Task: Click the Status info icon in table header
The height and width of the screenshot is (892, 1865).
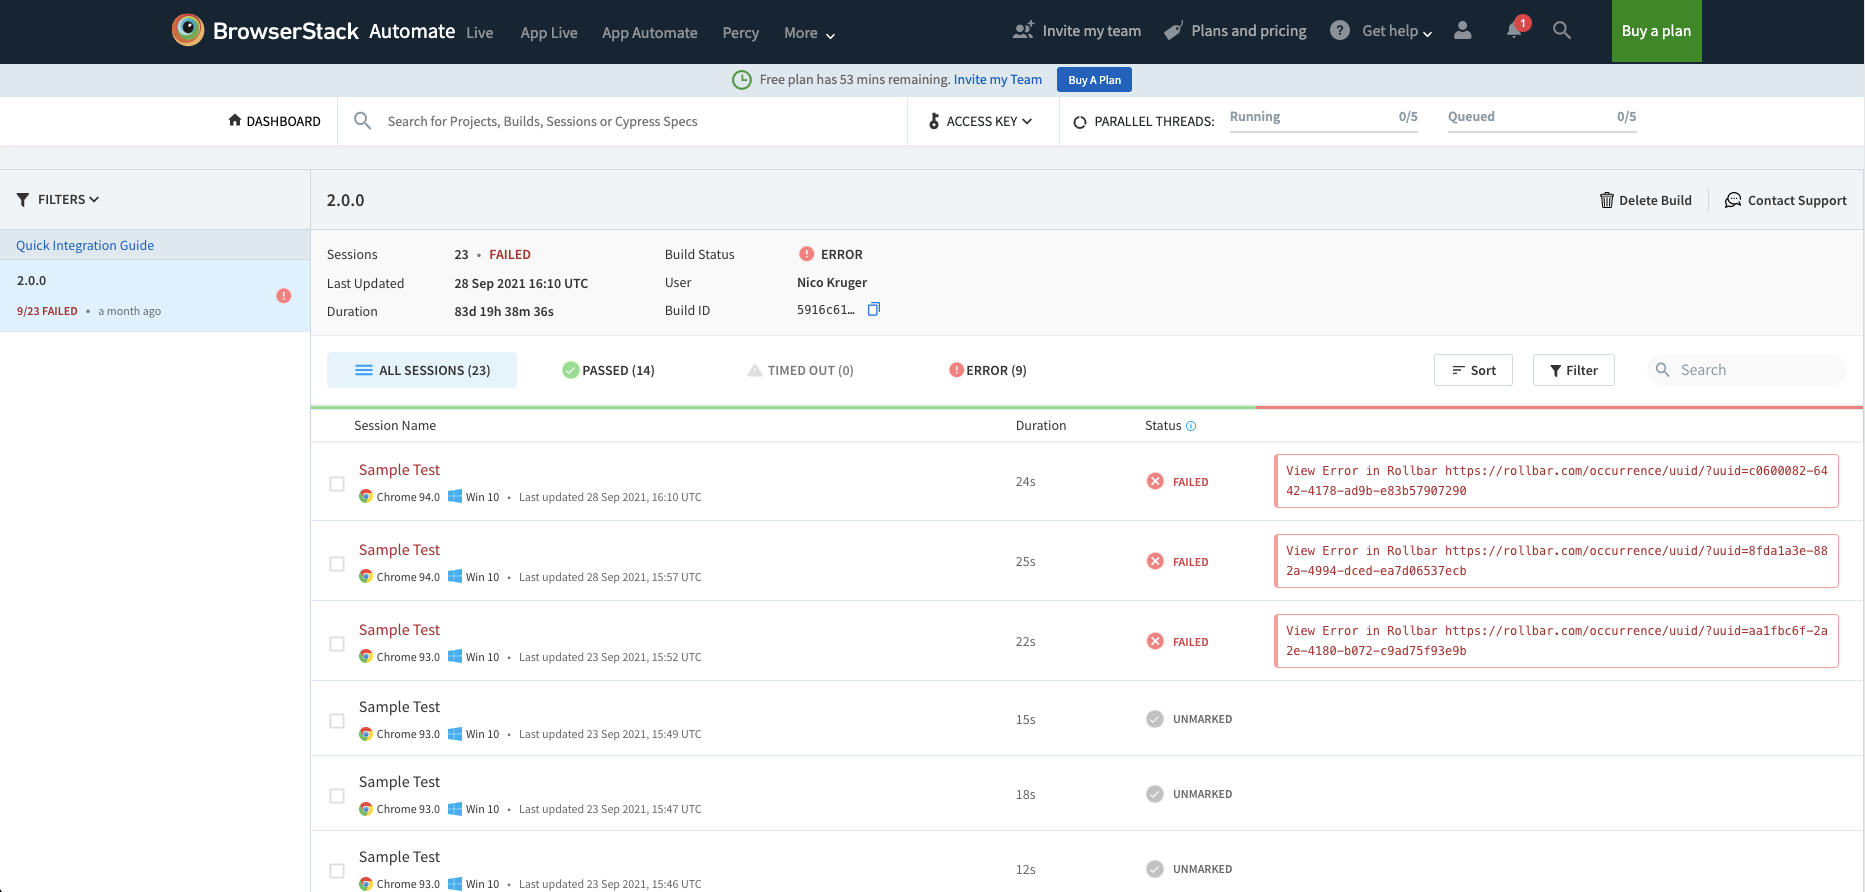Action: 1191,426
